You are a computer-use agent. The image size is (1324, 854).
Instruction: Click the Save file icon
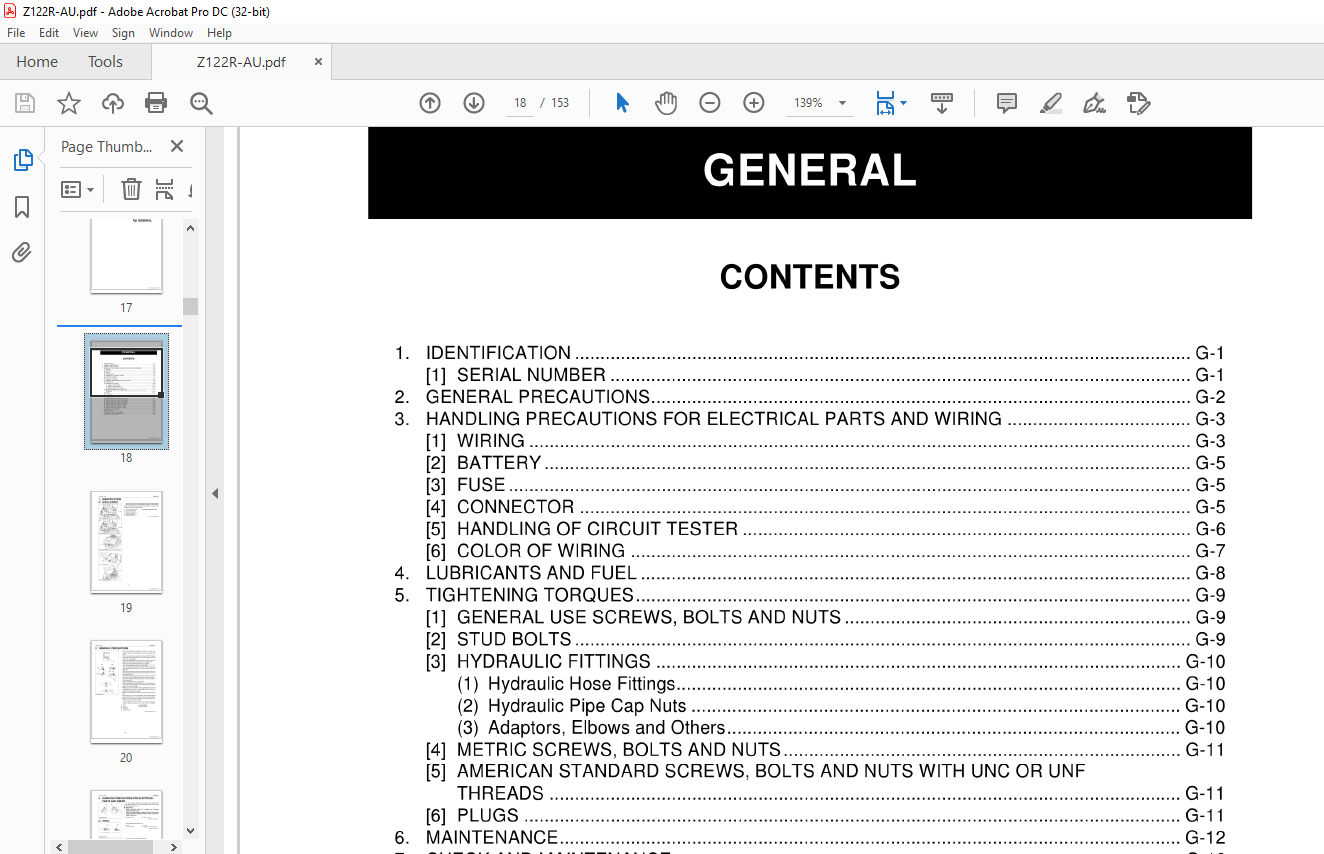click(x=25, y=103)
